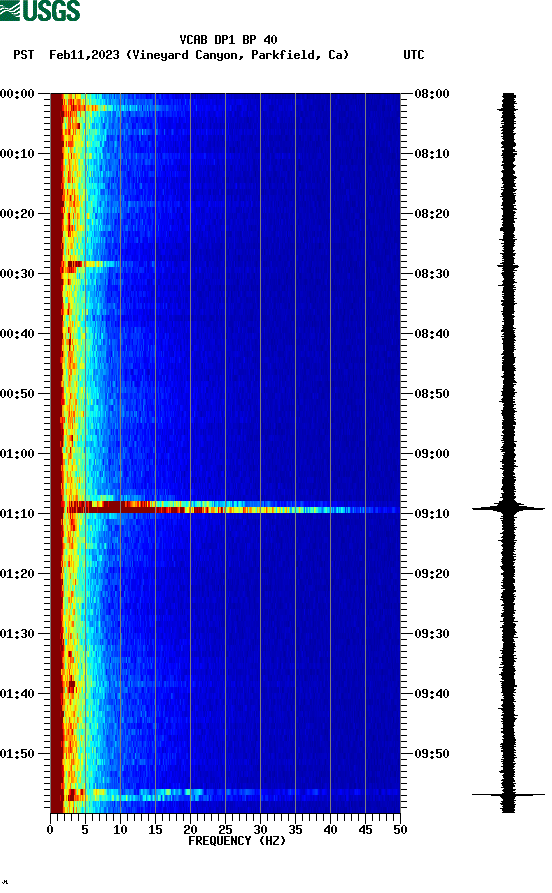
Task: Click the 01:40 PST time label
Action: click(17, 694)
